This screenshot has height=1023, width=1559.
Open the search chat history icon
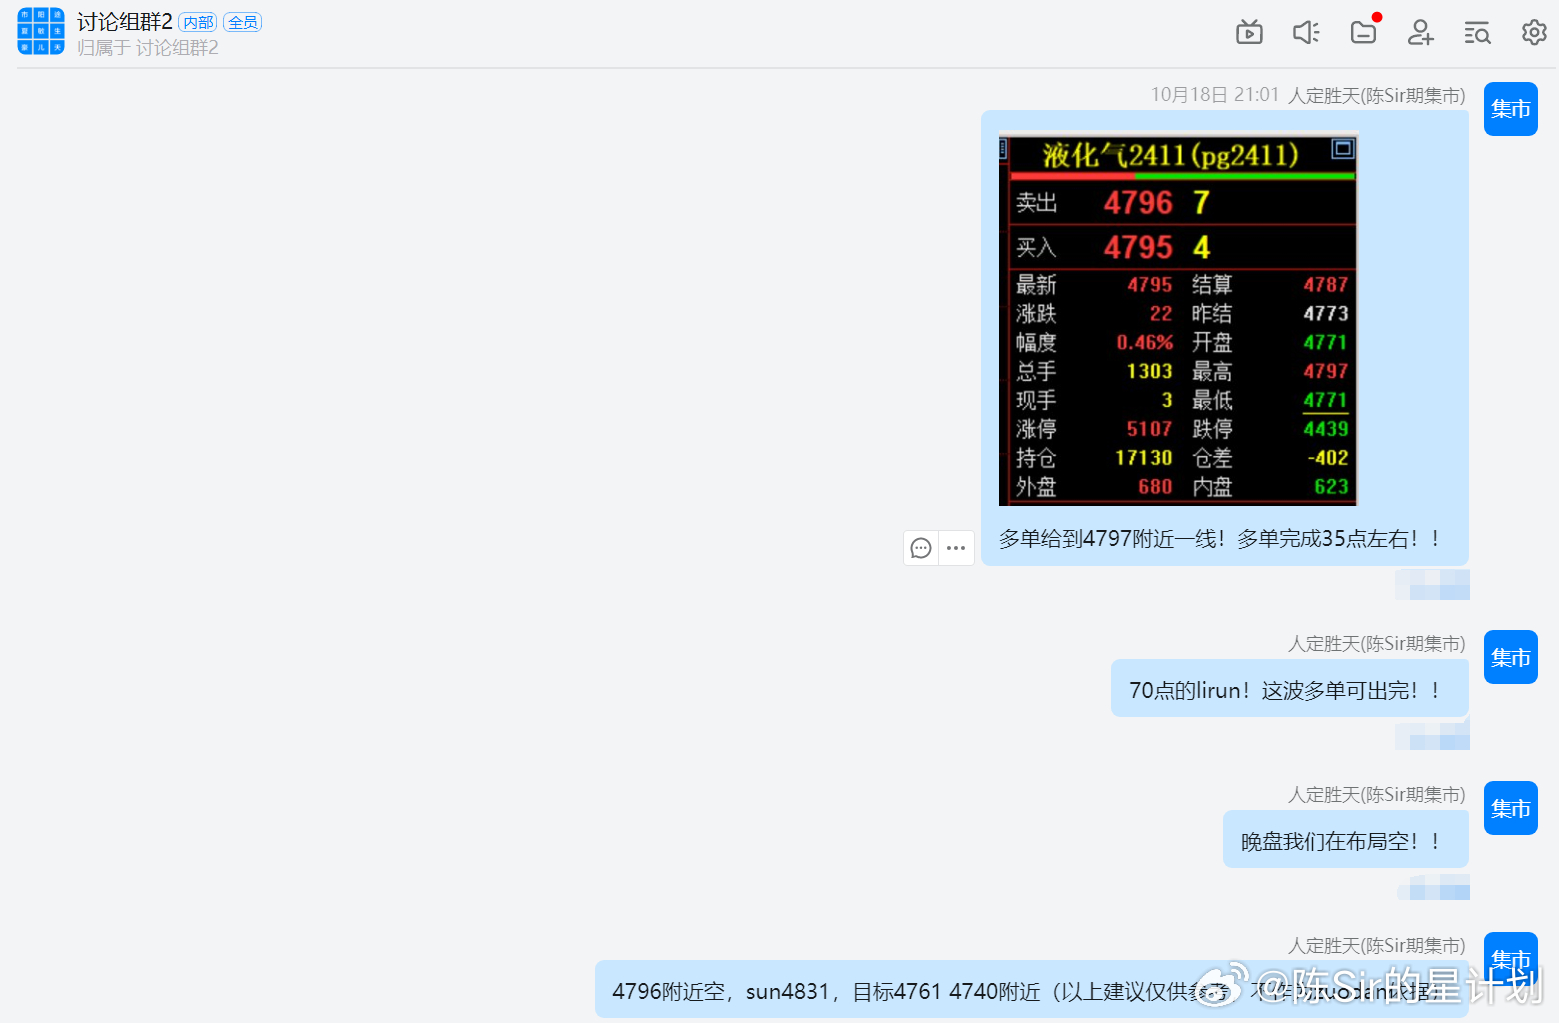pyautogui.click(x=1477, y=33)
